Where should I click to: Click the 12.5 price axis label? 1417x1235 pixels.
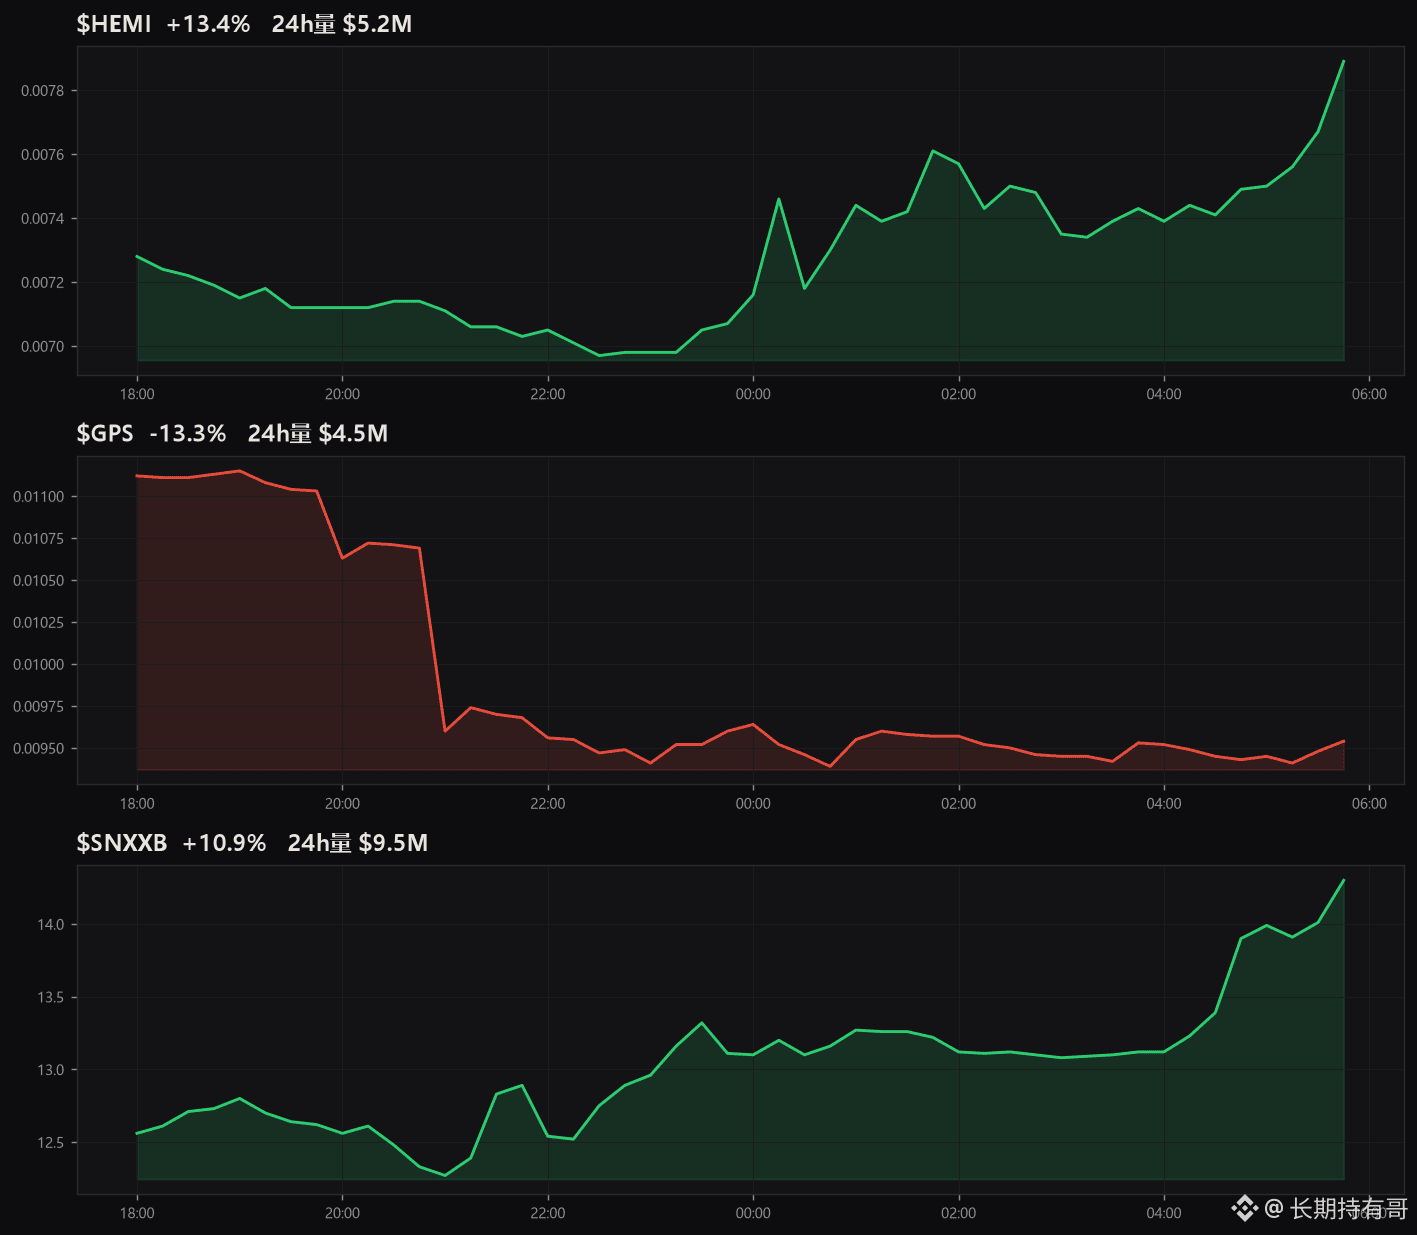51,1143
